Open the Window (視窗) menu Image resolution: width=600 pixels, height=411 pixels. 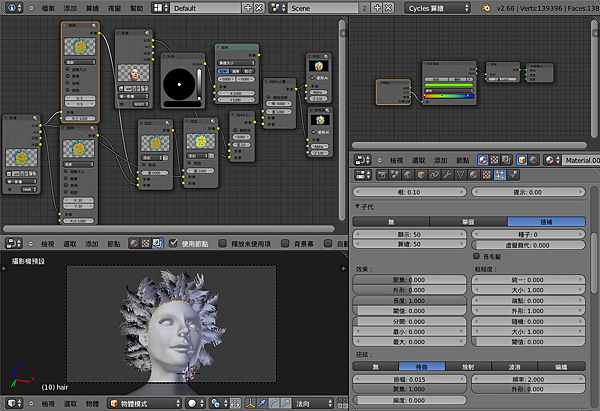(x=115, y=8)
